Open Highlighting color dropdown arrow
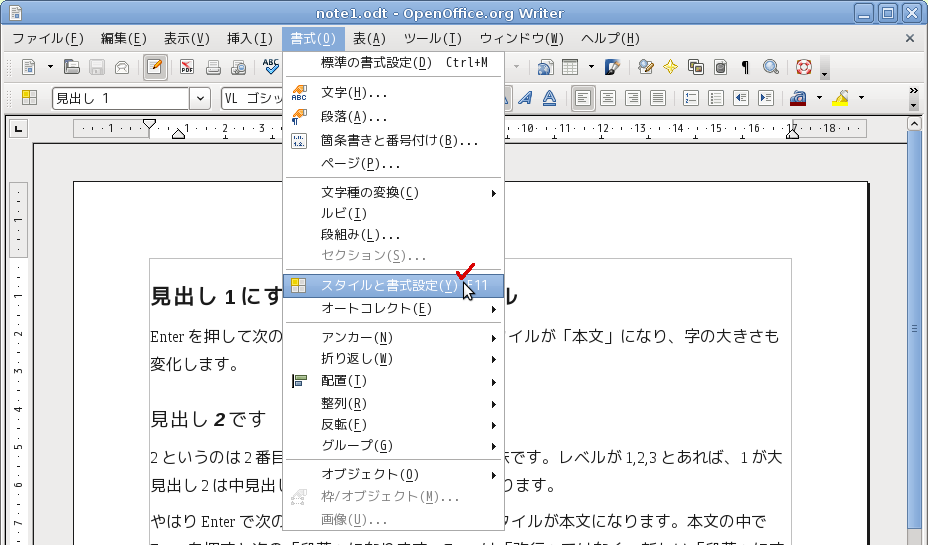Viewport: 928px width, 545px height. (x=861, y=98)
